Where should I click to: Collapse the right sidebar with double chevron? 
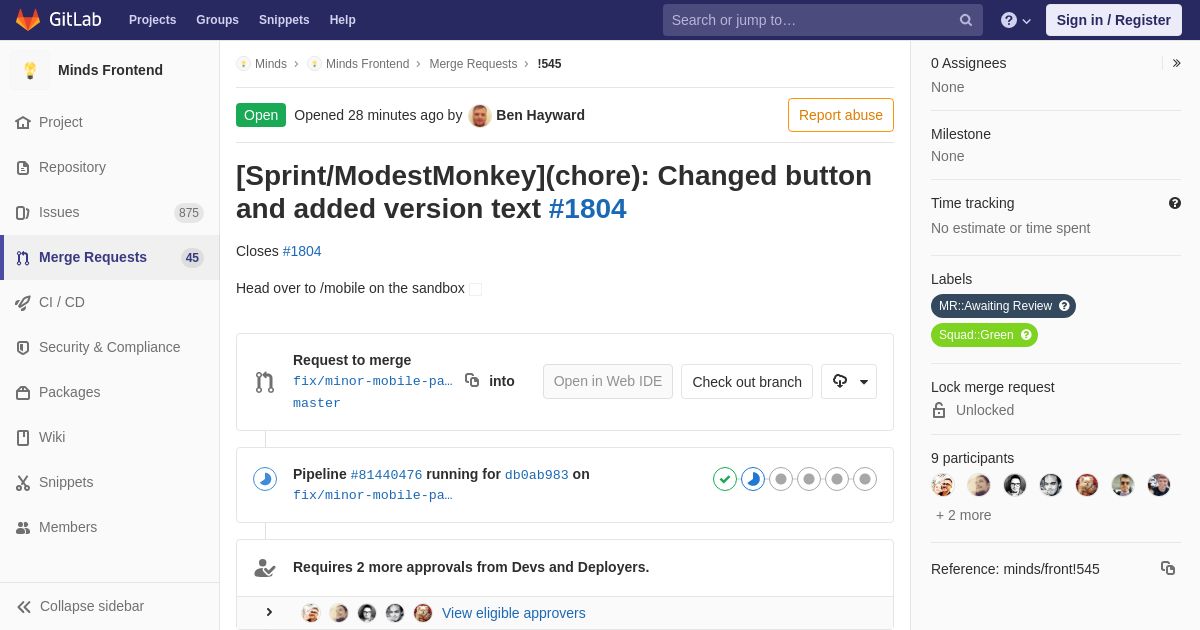coord(1176,63)
